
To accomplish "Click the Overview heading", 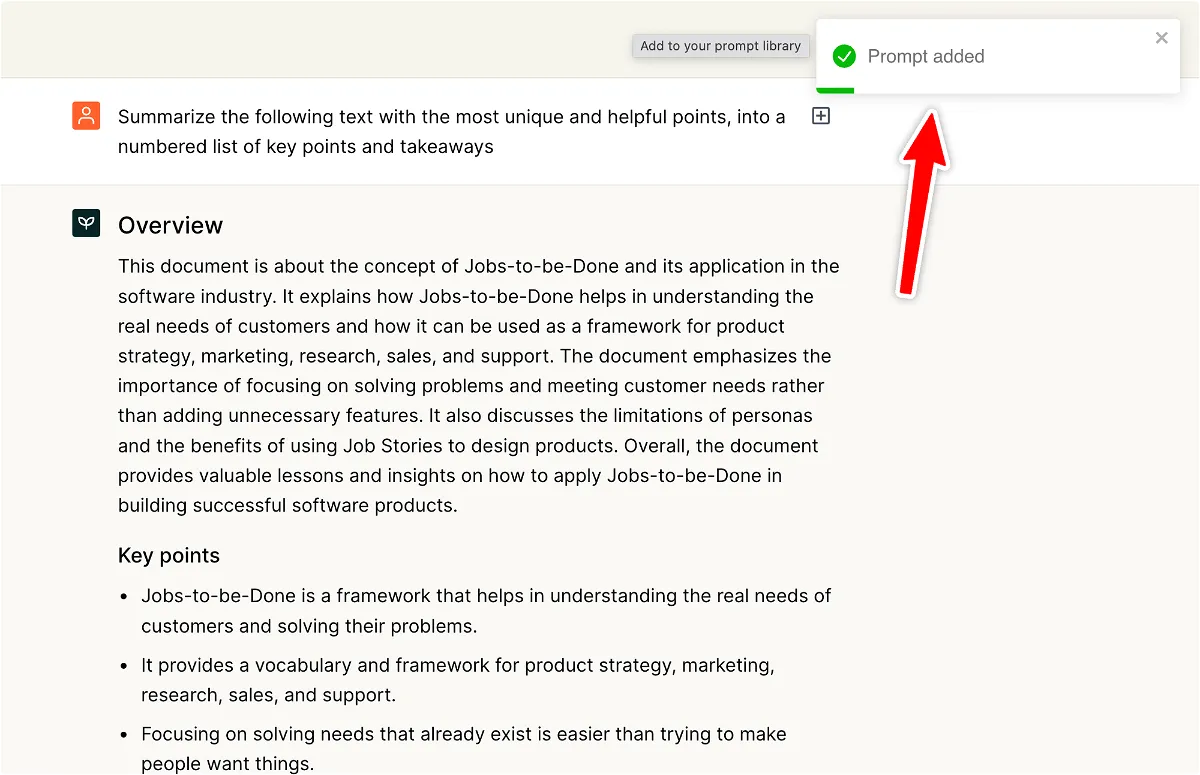I will 170,226.
